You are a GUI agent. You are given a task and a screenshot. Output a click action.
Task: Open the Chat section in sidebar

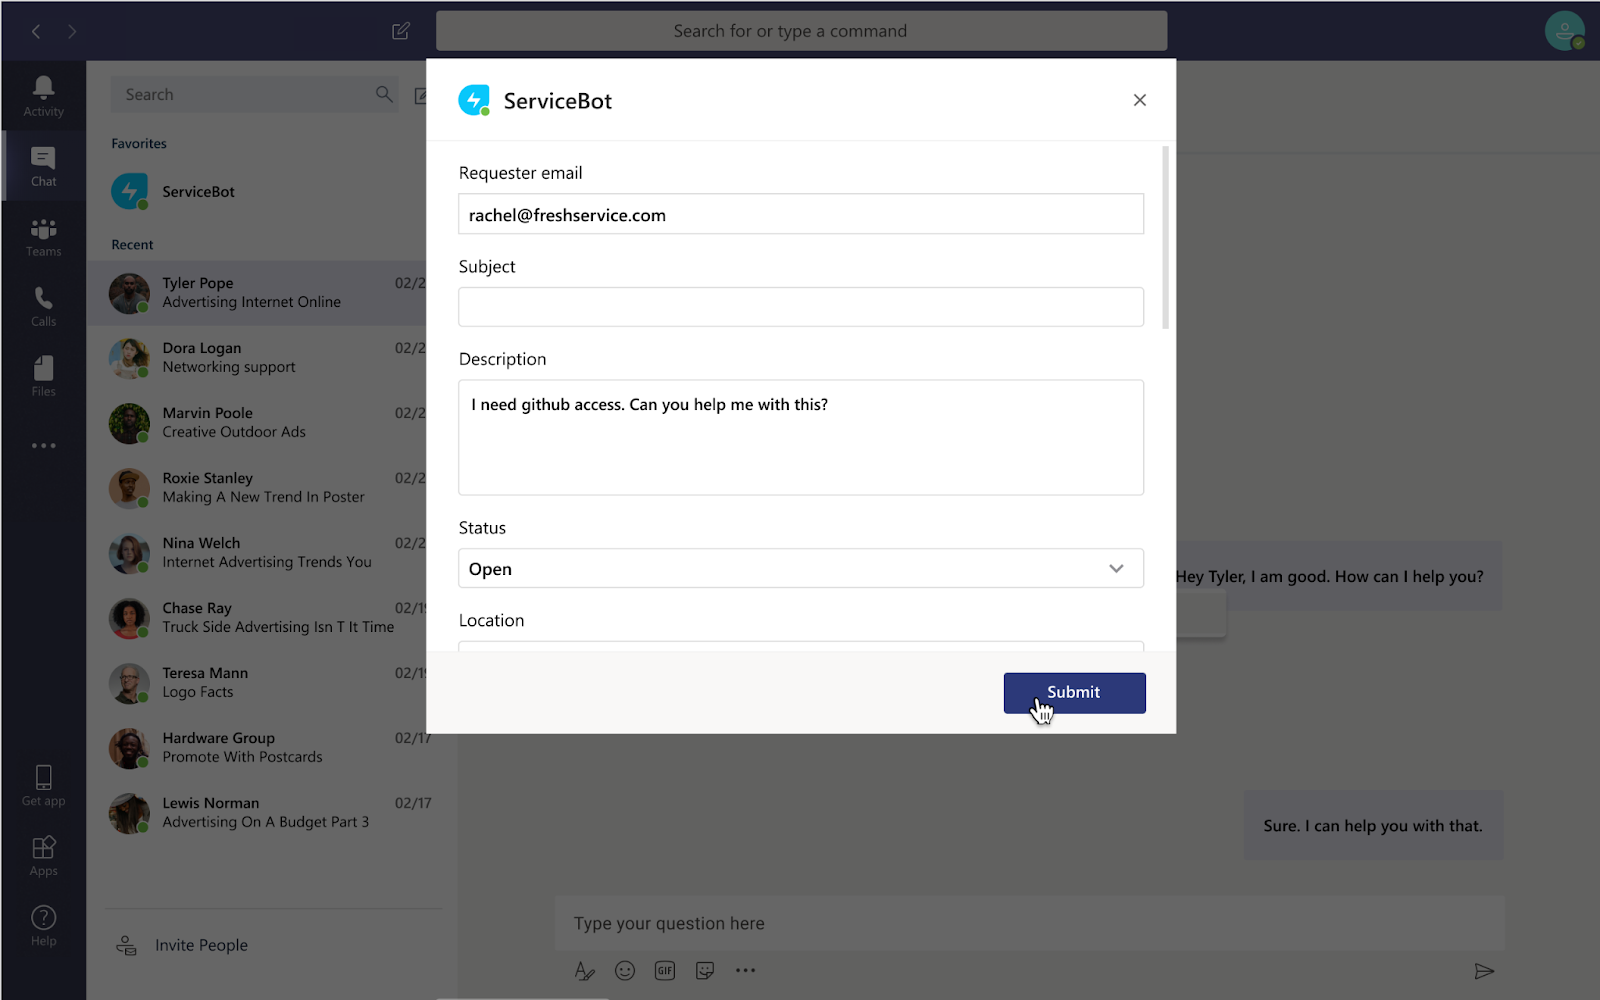43,166
